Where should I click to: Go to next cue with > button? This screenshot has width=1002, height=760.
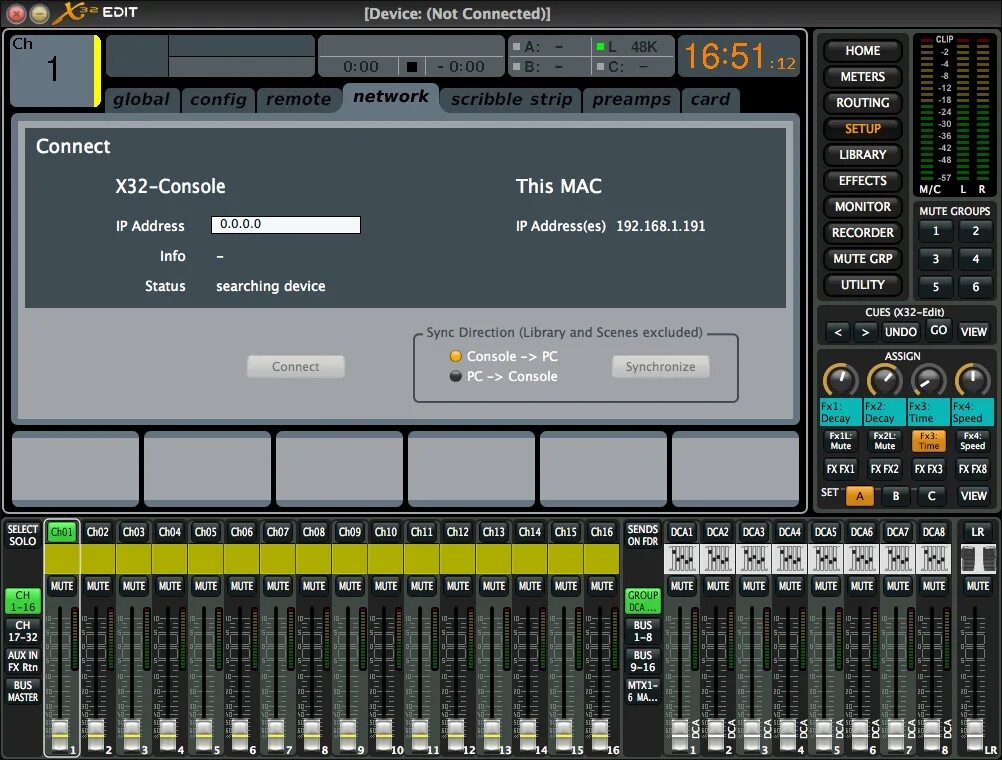865,332
